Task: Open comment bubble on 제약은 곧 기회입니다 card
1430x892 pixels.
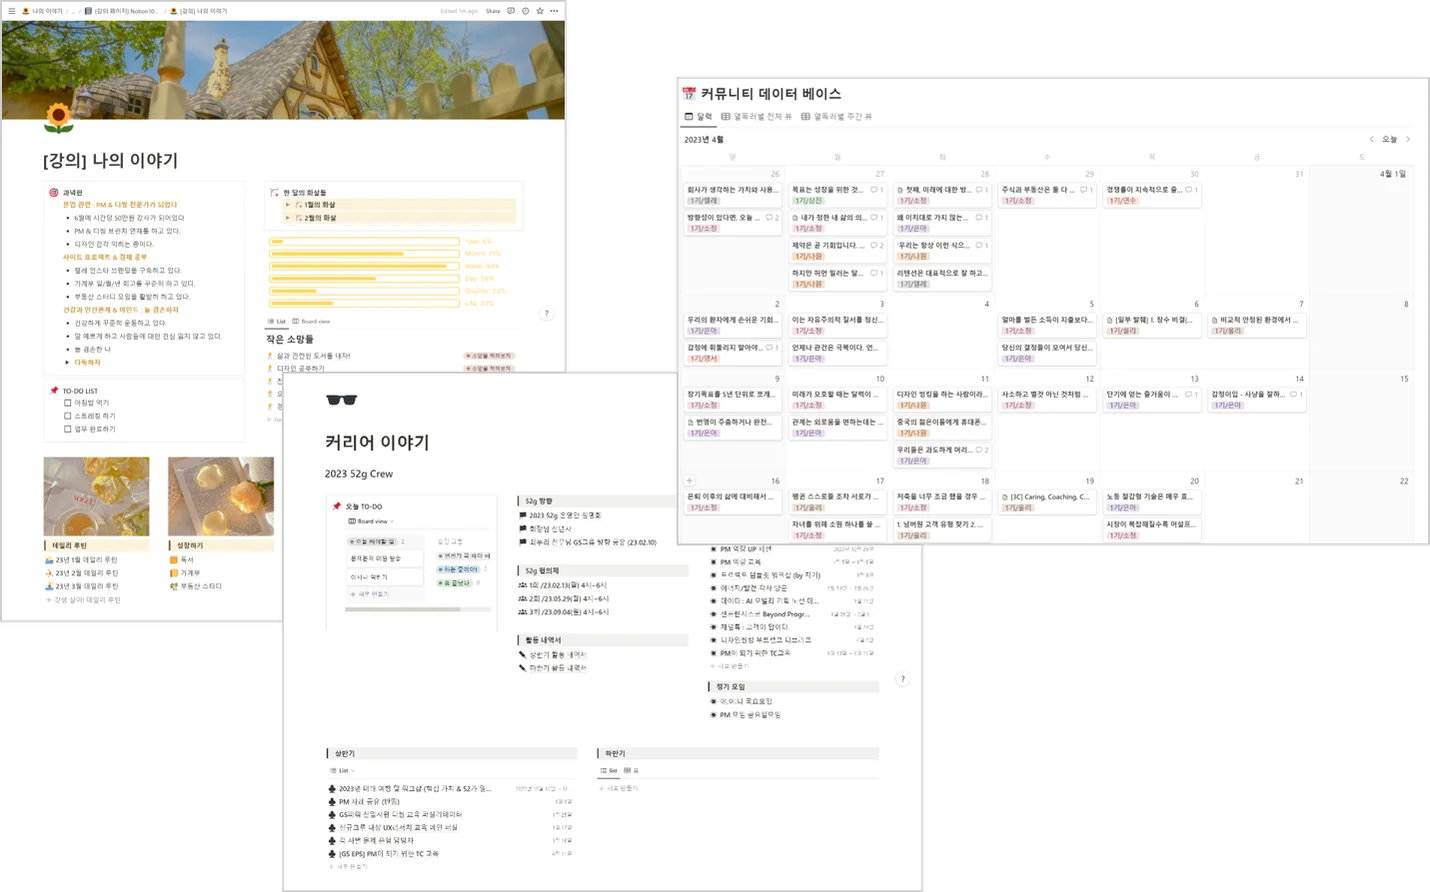Action: pyautogui.click(x=876, y=245)
